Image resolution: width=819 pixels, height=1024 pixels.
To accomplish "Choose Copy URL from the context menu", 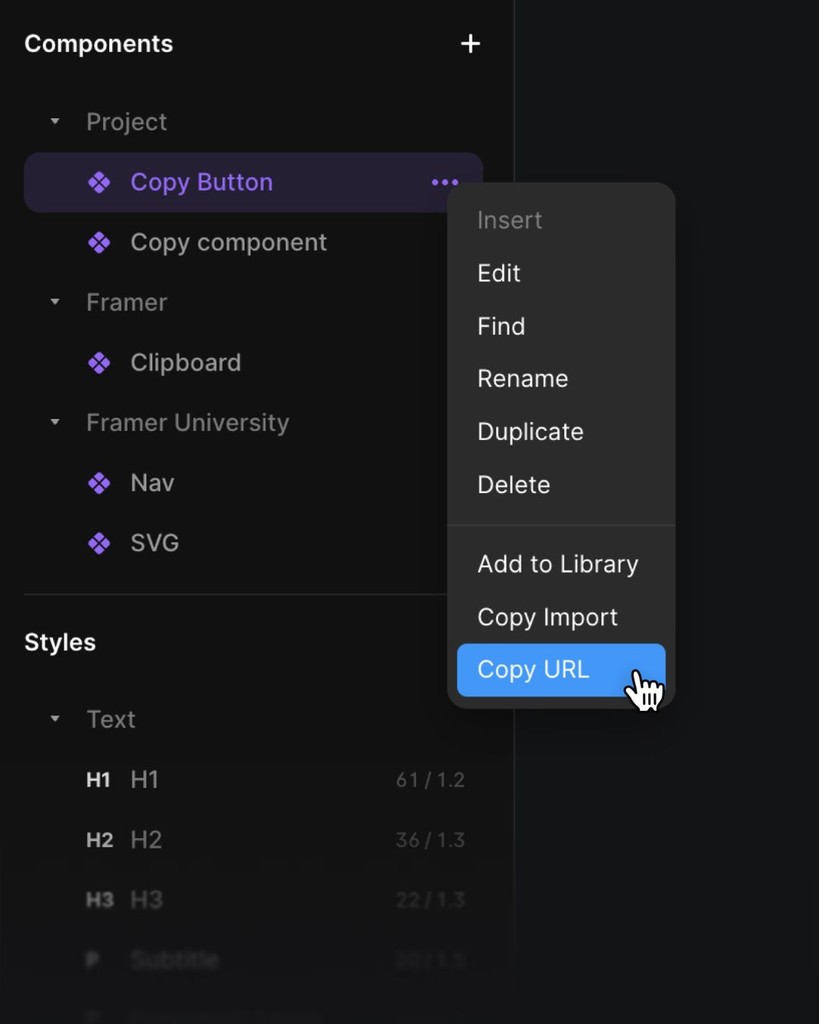I will [x=534, y=669].
